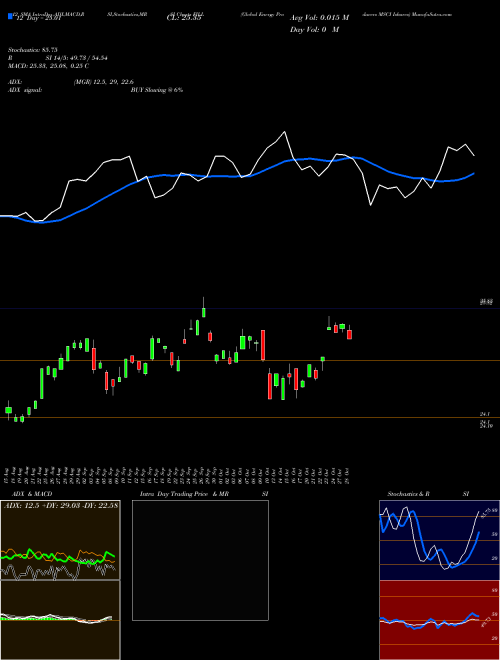Click the 'CL: 25.35' closing price label
This screenshot has width=500, height=660.
tap(184, 18)
